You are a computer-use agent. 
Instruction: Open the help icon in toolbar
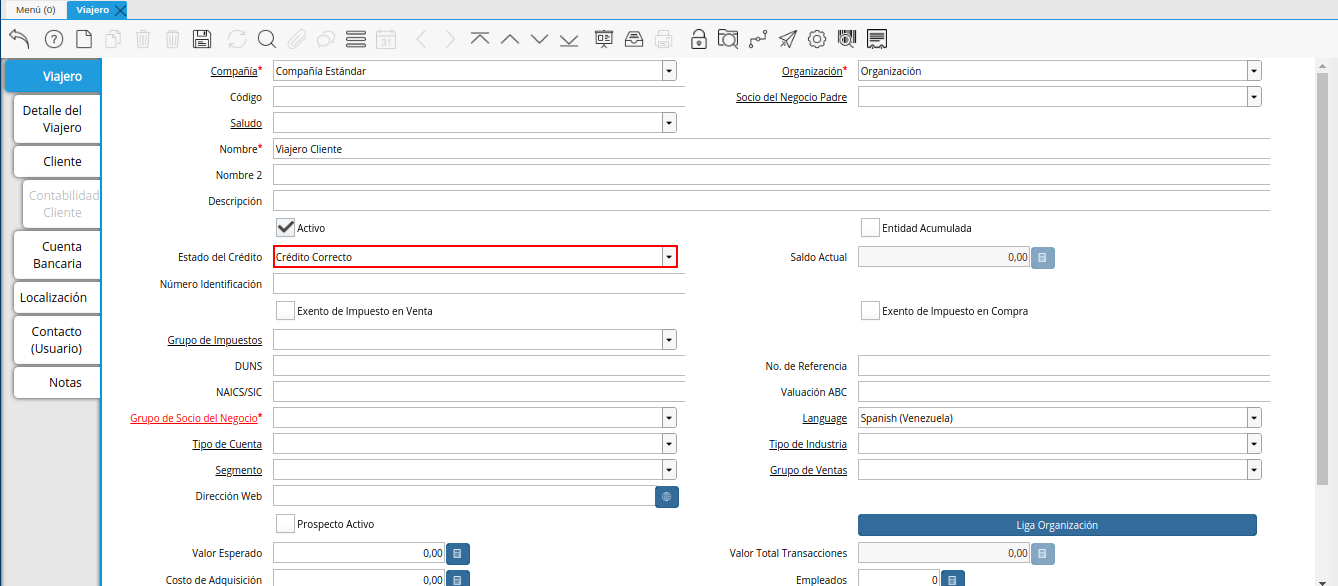54,39
